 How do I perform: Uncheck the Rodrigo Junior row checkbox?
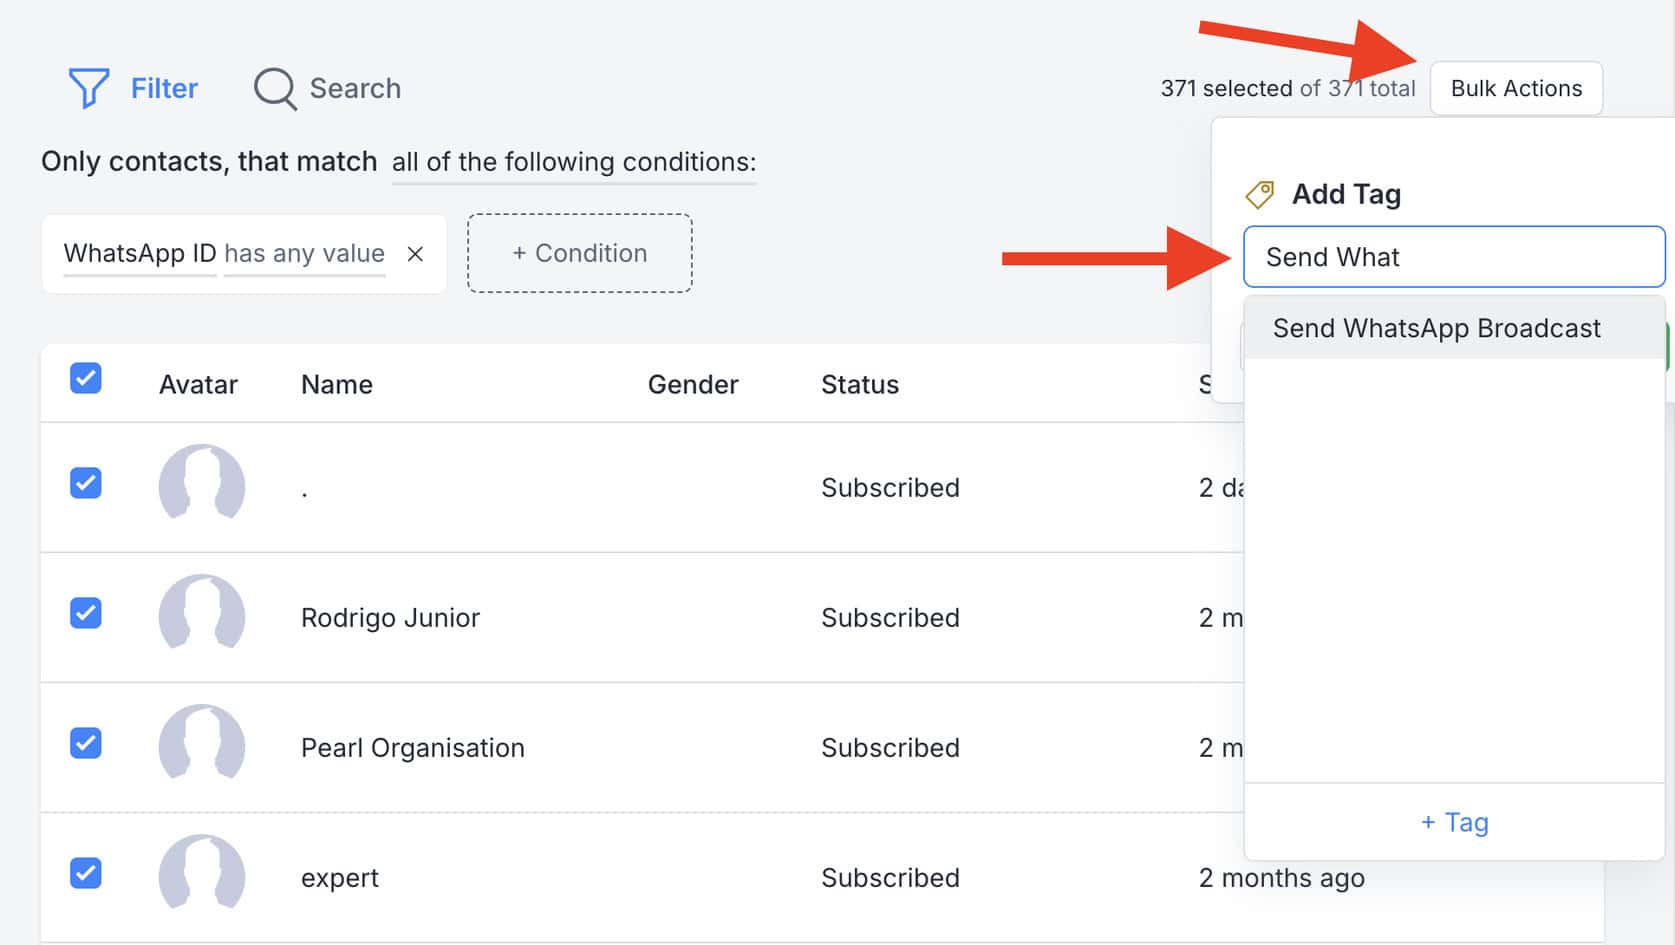[x=86, y=613]
